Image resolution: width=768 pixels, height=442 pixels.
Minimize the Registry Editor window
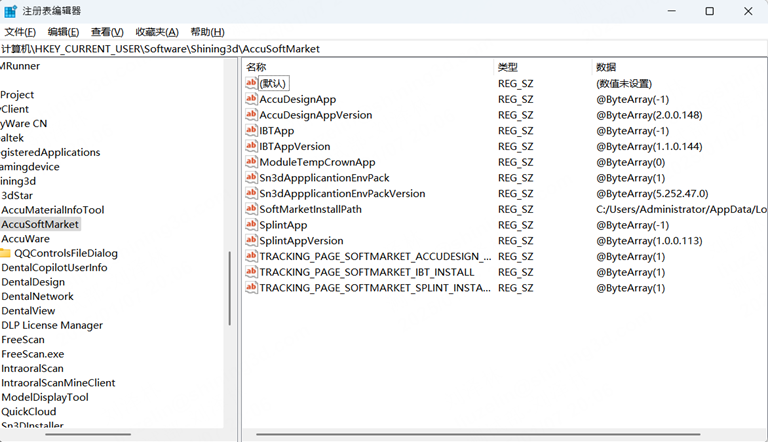[672, 11]
